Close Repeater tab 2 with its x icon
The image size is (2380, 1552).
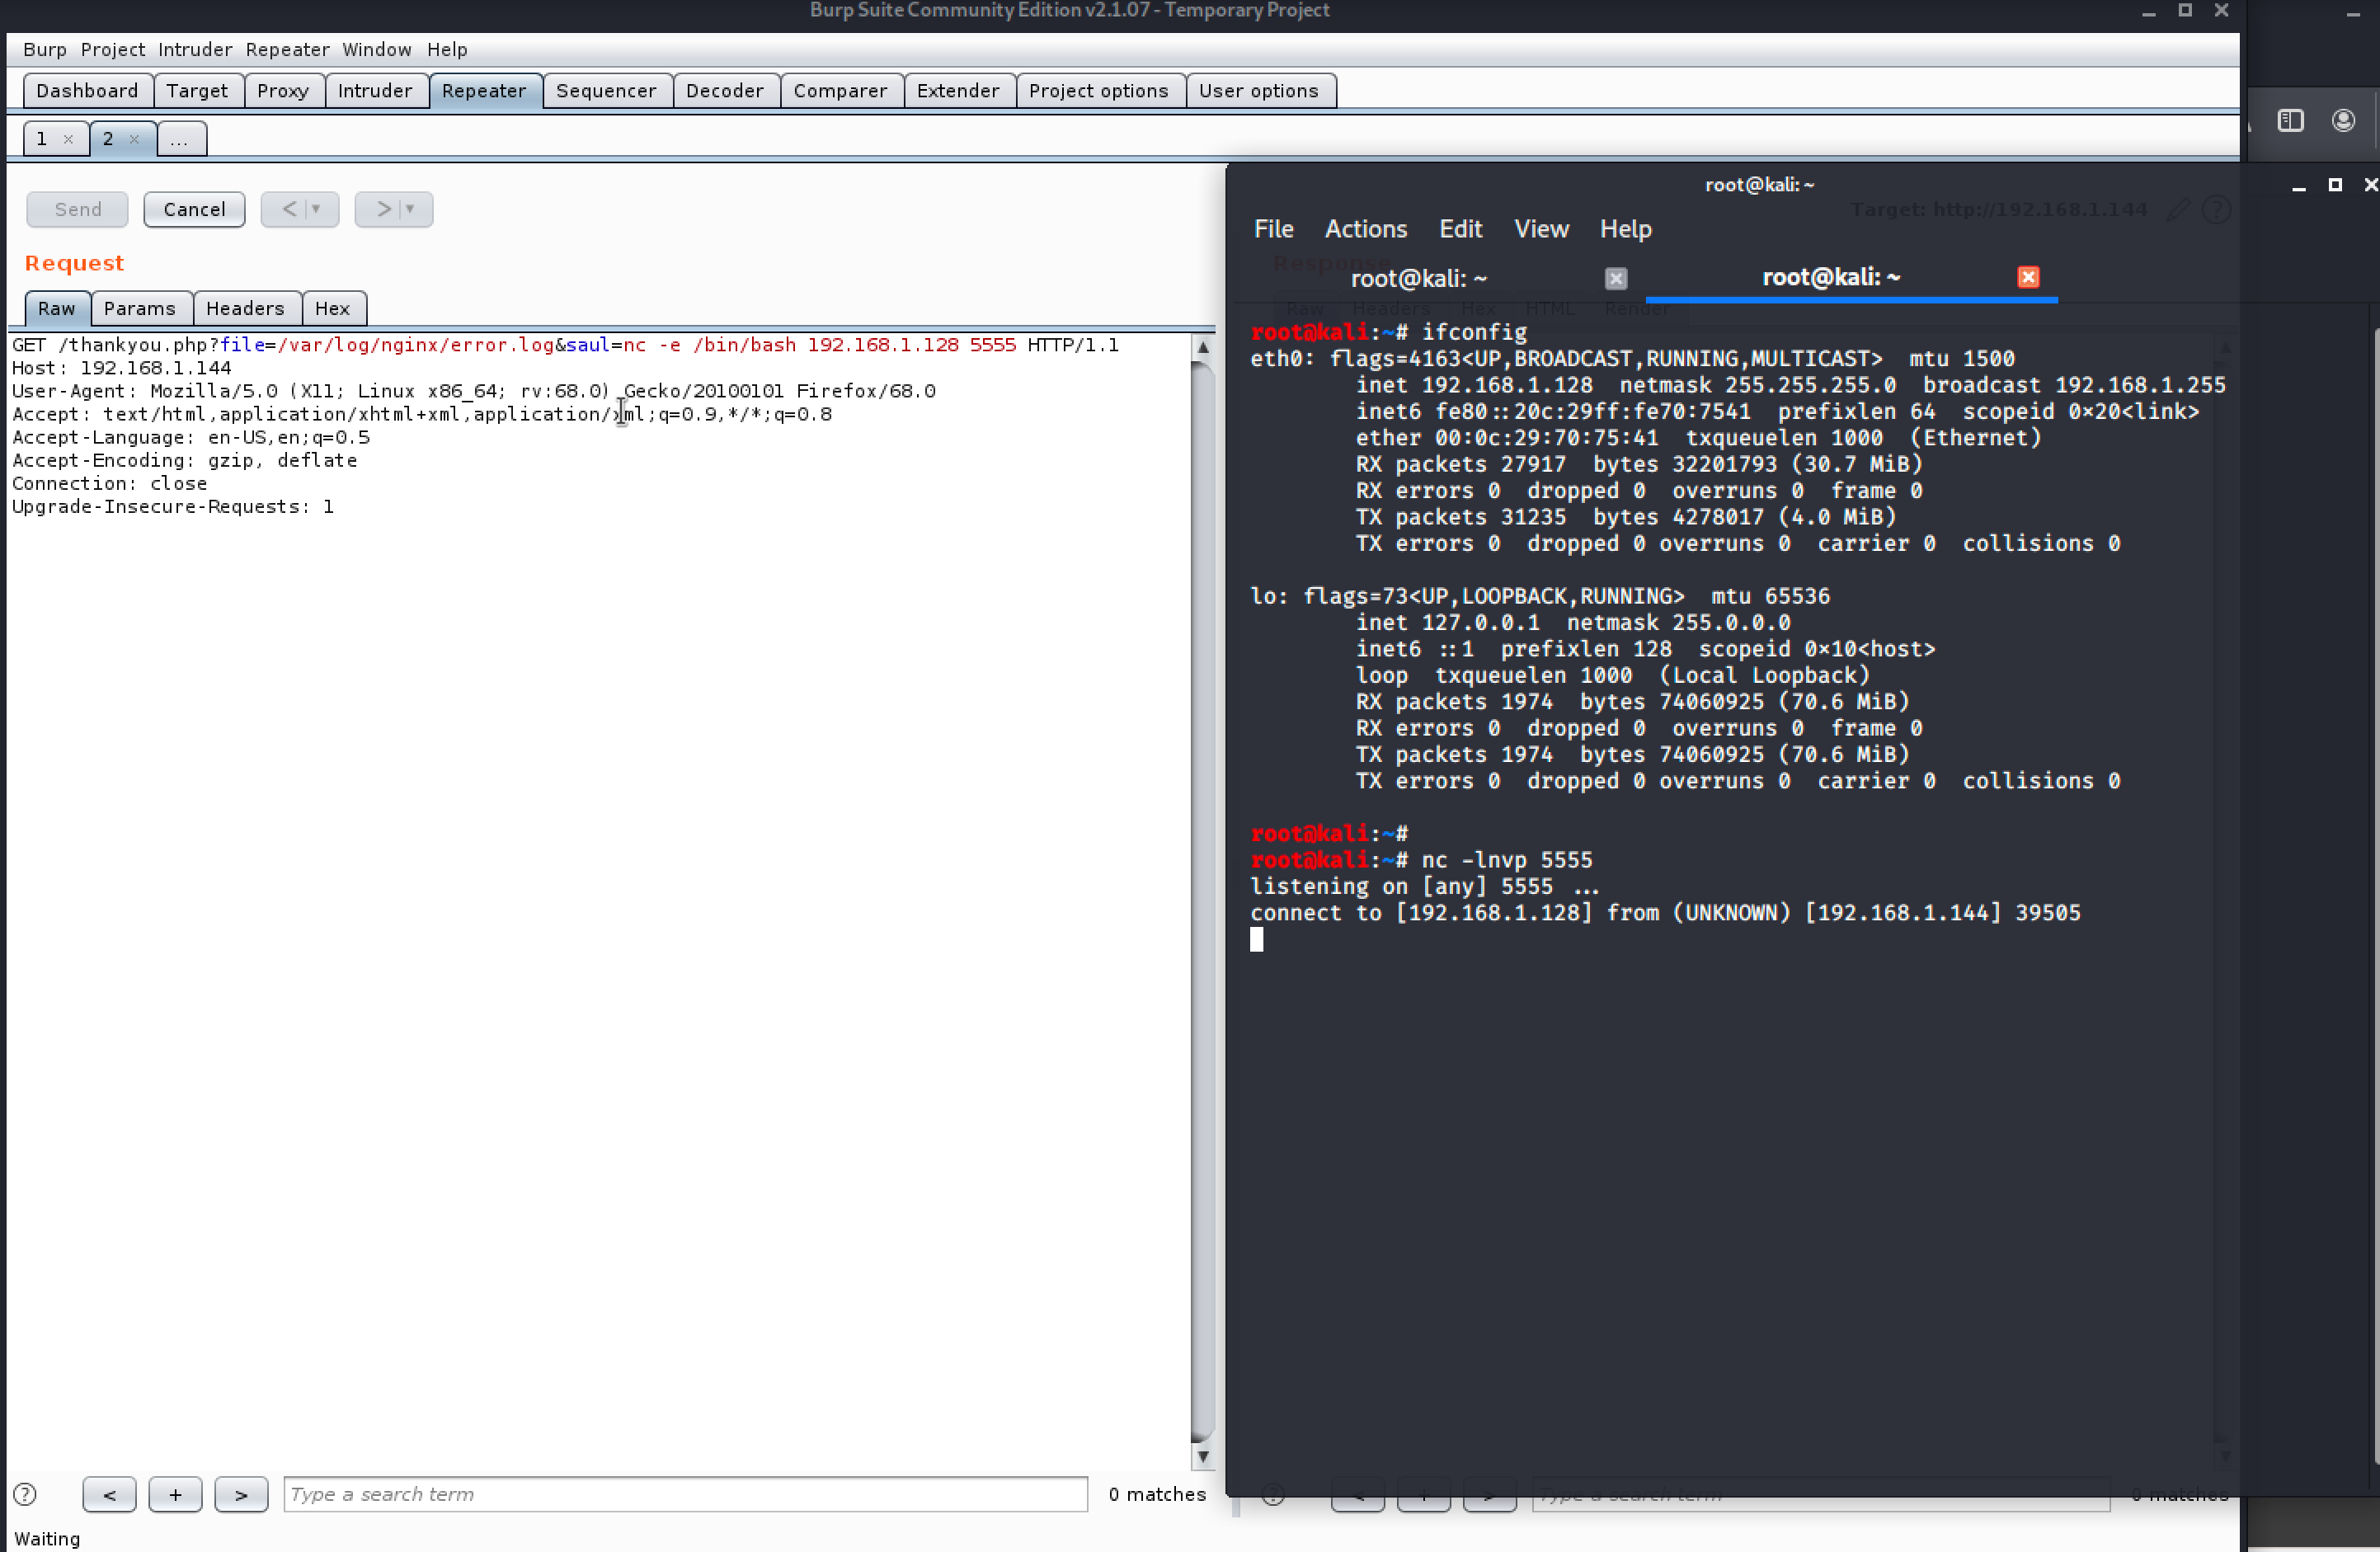(x=134, y=139)
